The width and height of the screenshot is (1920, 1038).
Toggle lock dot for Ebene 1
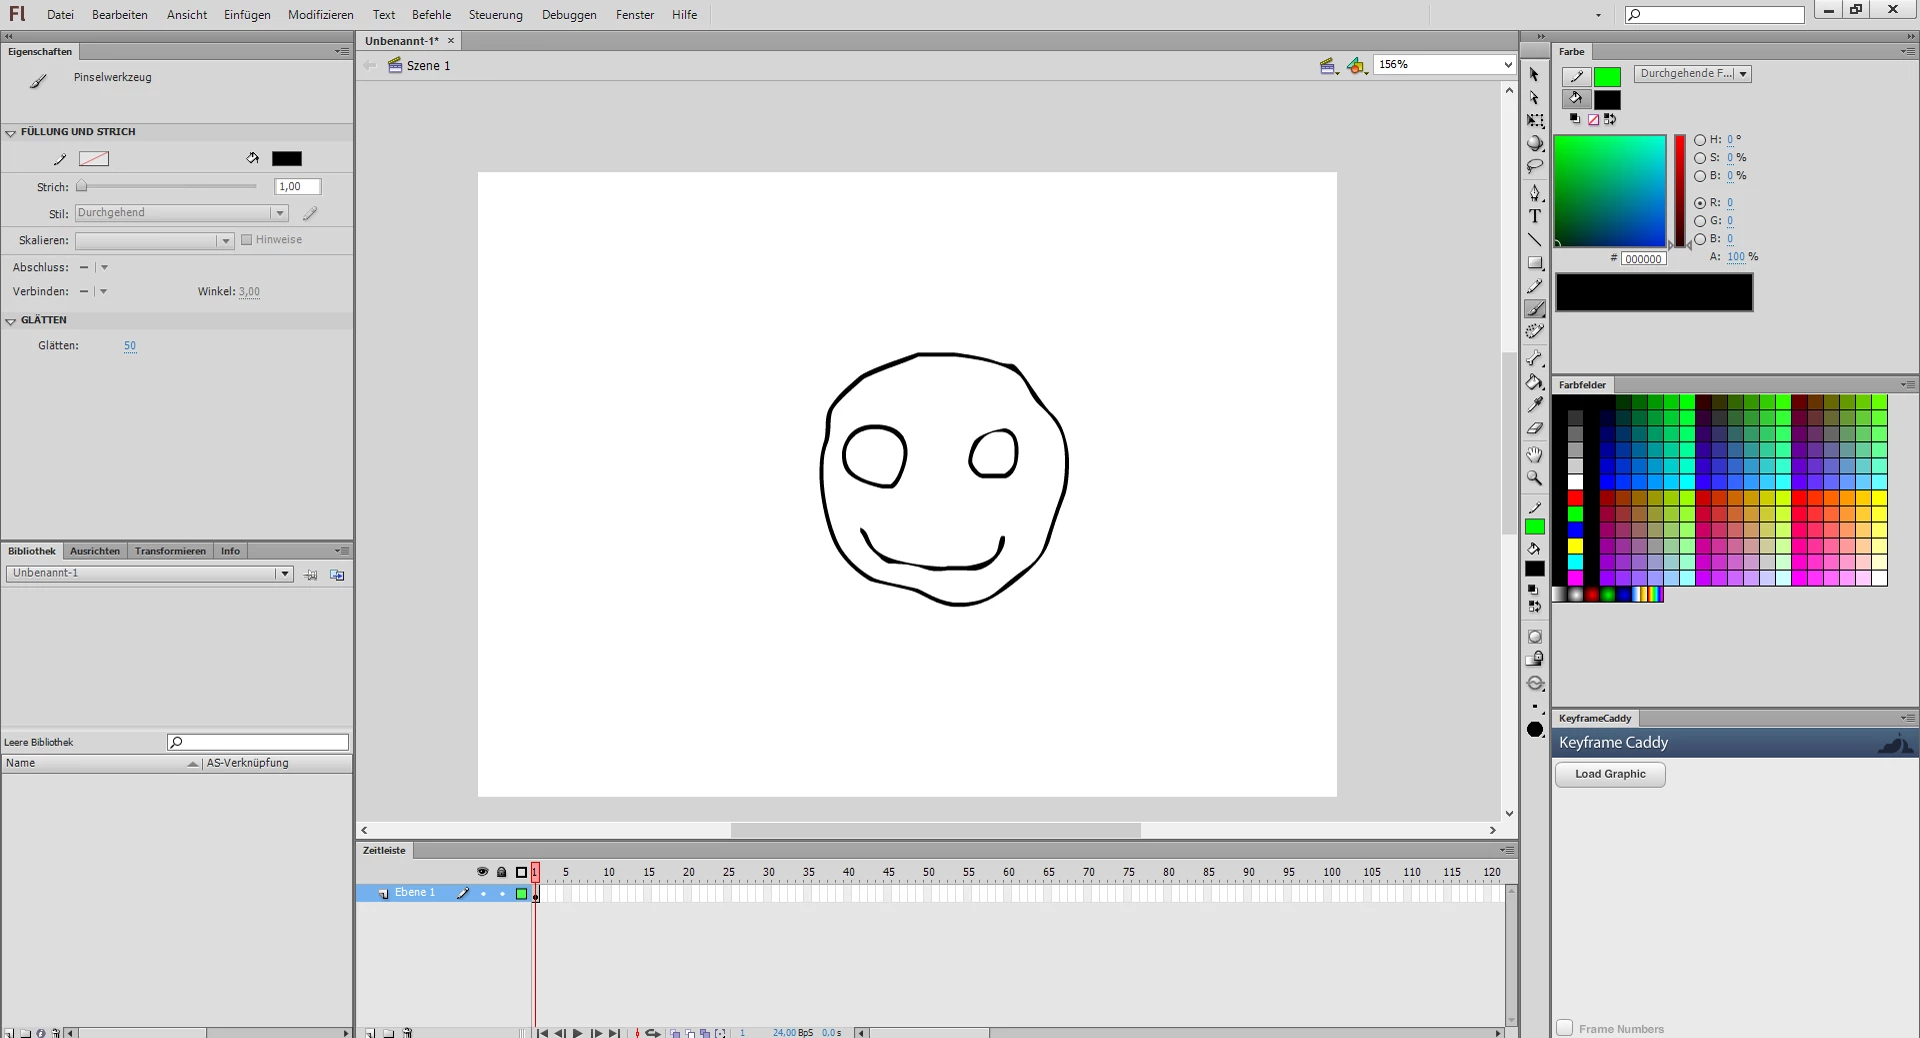[x=502, y=894]
